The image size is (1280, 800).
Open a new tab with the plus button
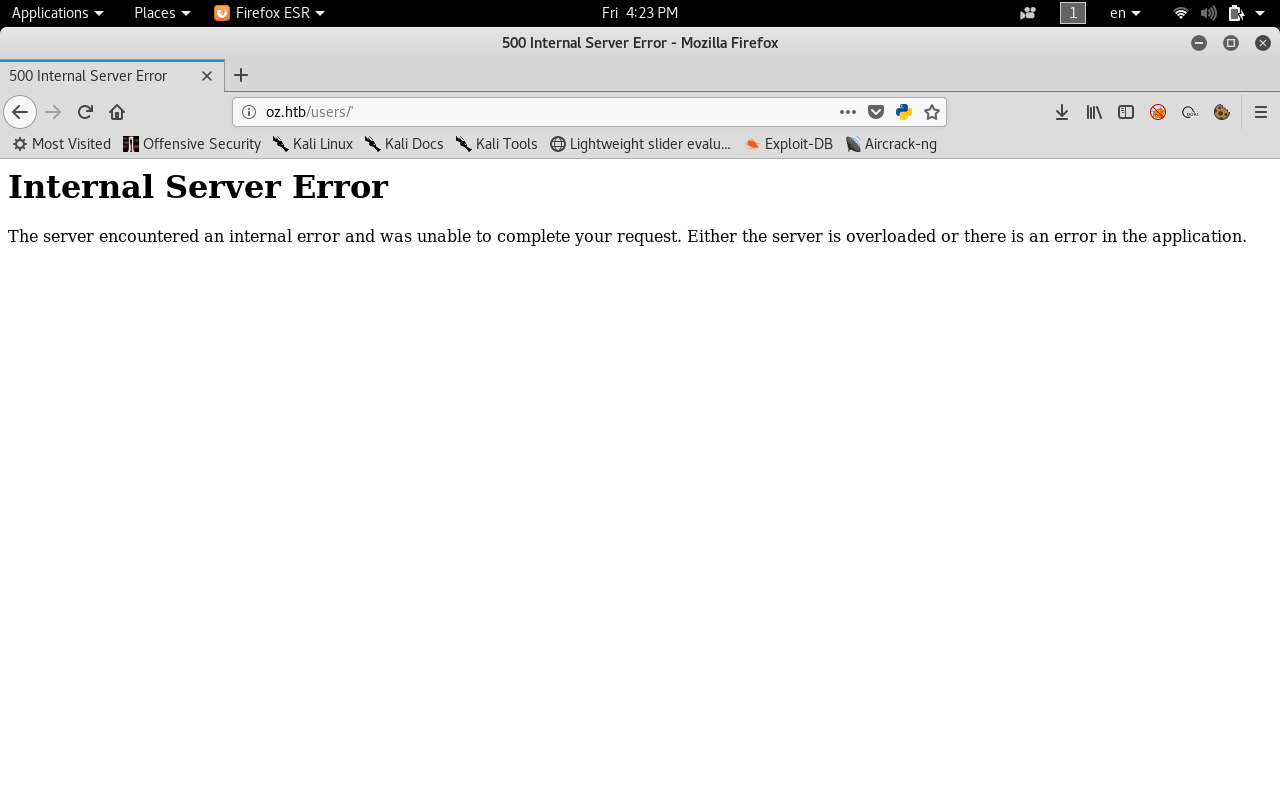[241, 75]
